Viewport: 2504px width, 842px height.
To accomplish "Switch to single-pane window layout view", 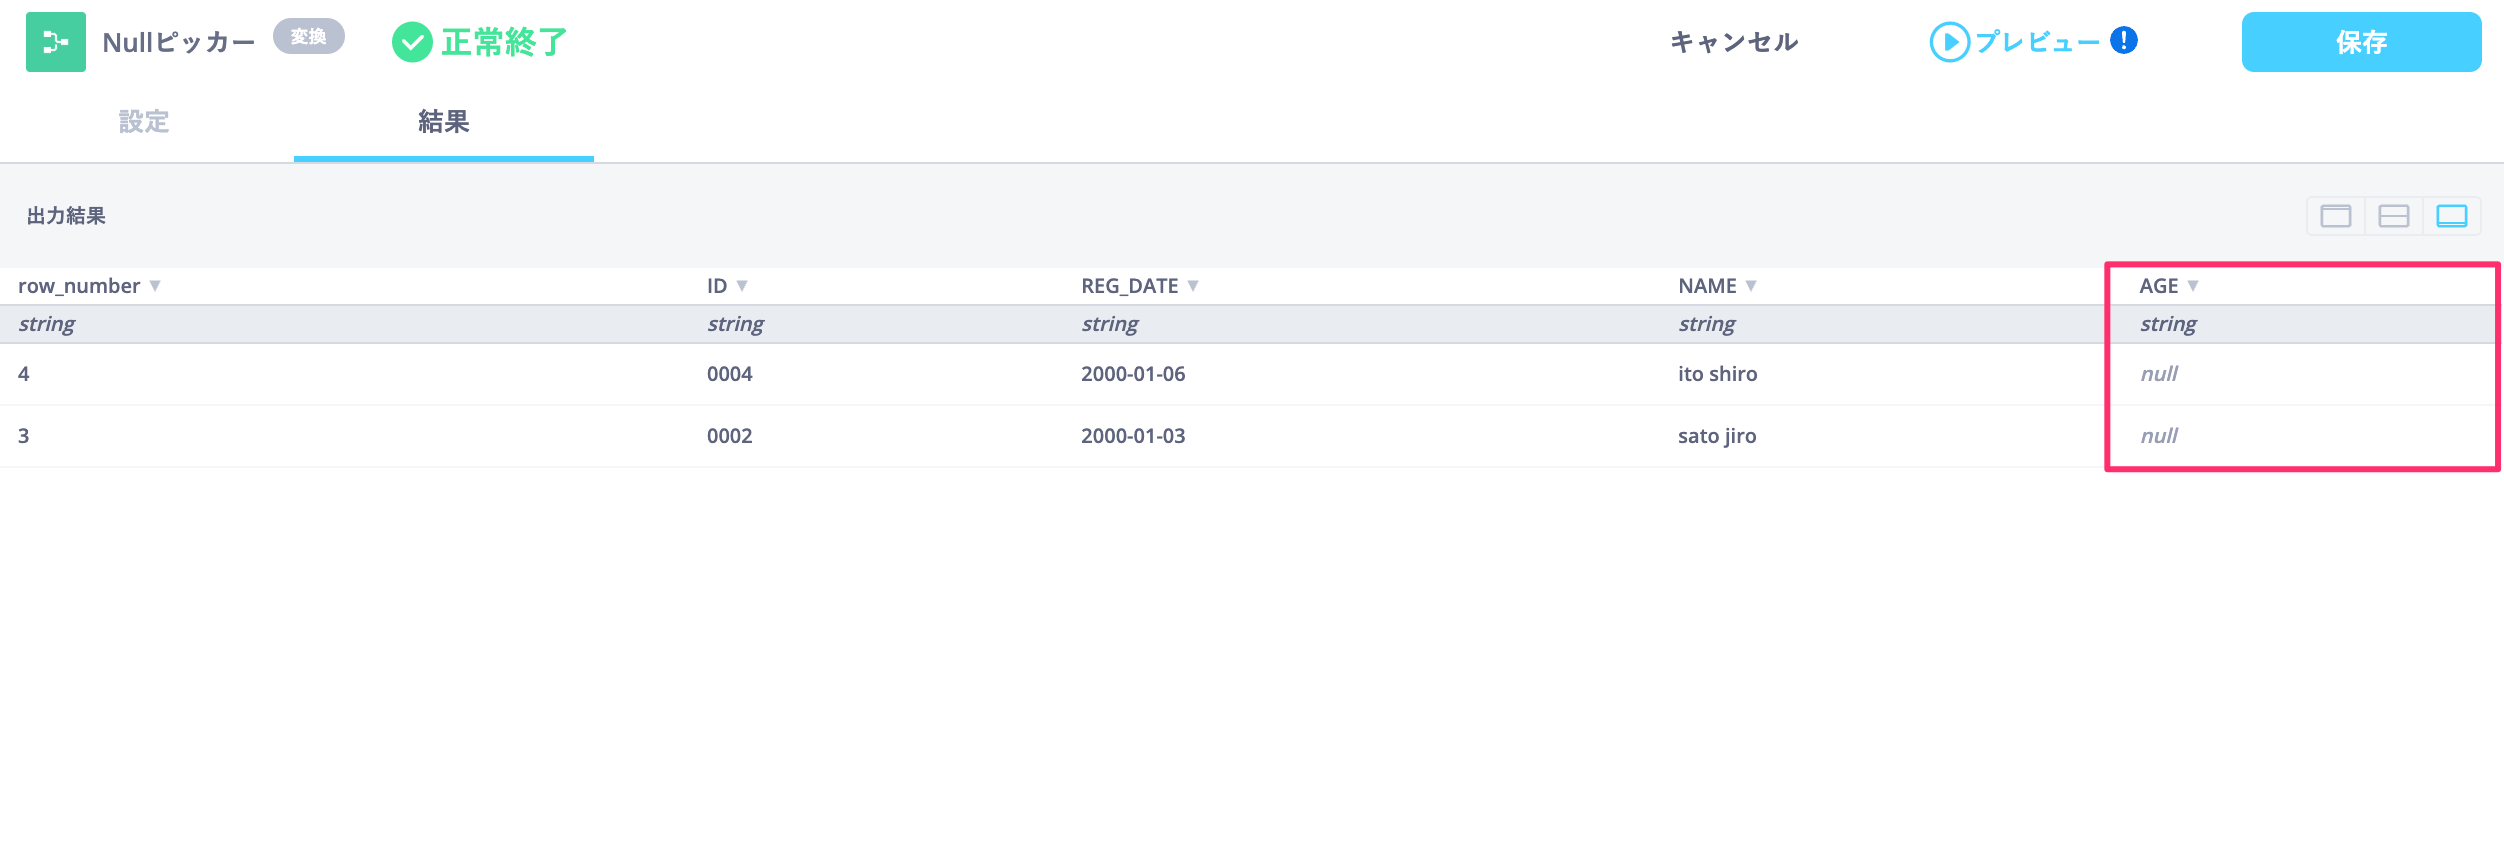I will click(x=2336, y=216).
